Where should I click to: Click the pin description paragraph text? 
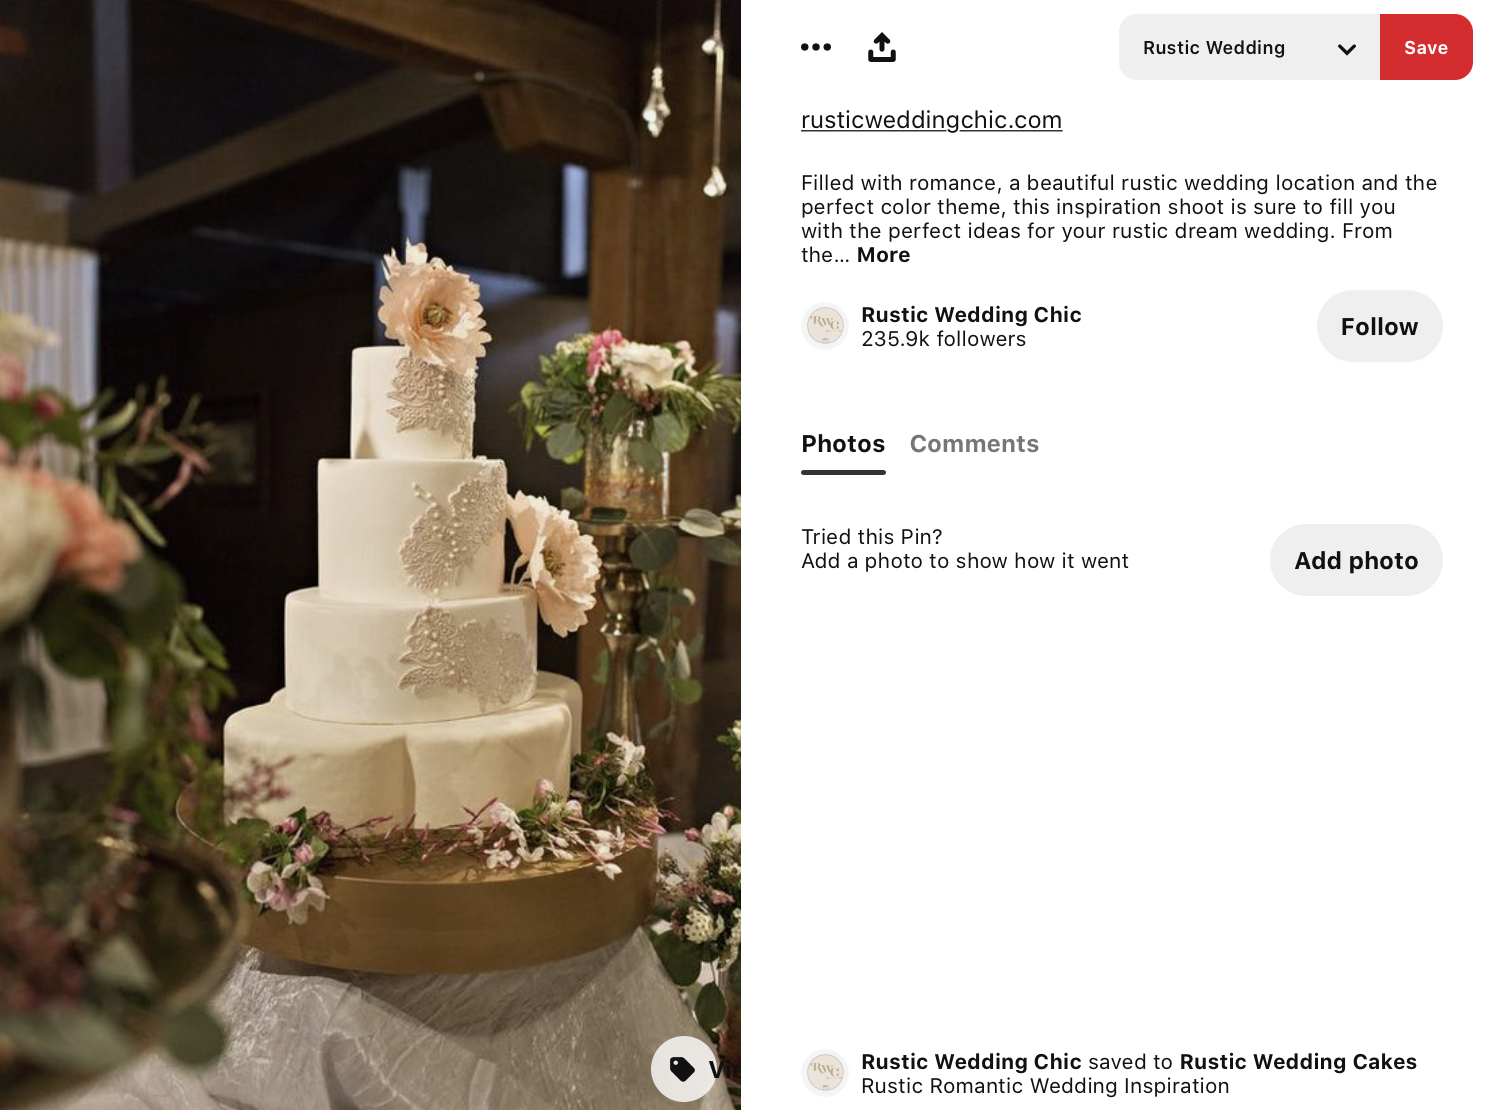click(1119, 219)
